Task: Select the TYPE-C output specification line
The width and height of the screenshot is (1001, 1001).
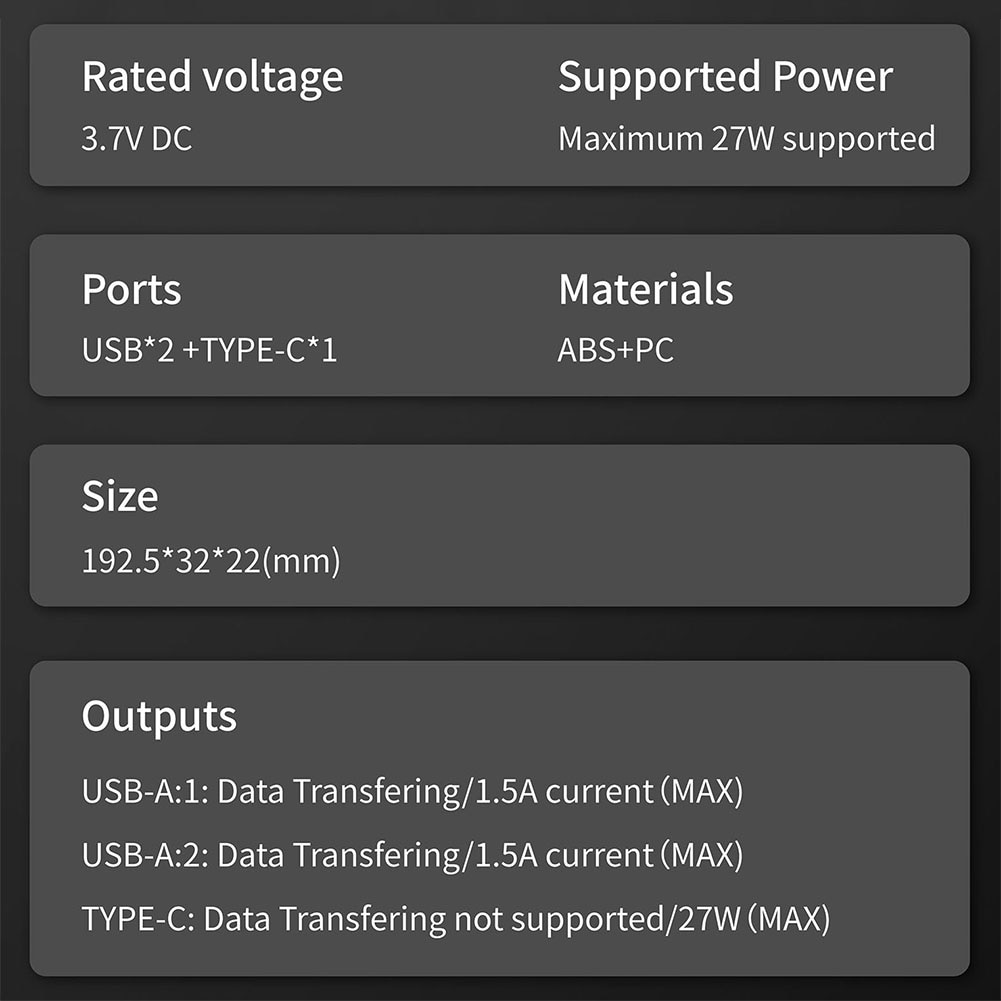Action: click(456, 920)
